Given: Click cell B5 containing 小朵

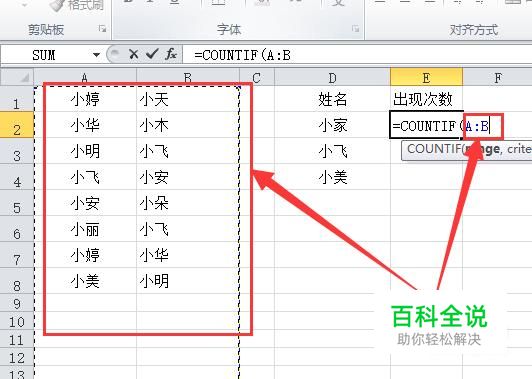Looking at the screenshot, I should point(188,203).
